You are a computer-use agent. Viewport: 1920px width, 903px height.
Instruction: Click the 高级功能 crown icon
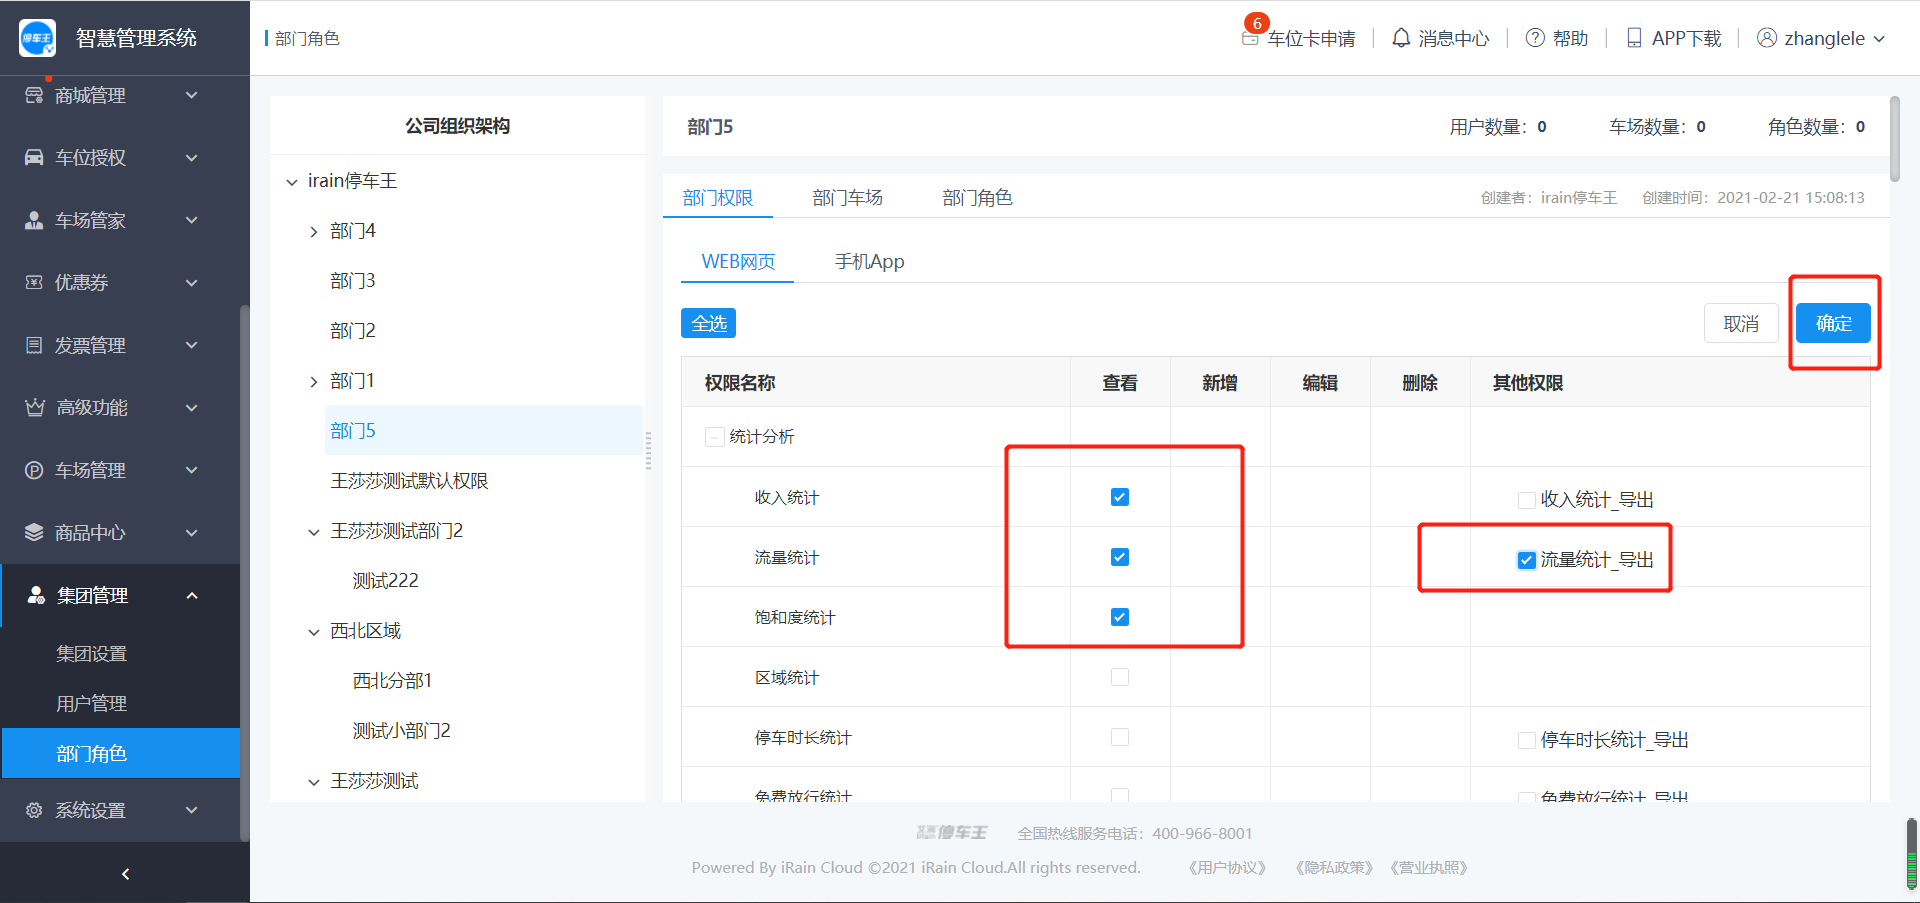(x=35, y=407)
